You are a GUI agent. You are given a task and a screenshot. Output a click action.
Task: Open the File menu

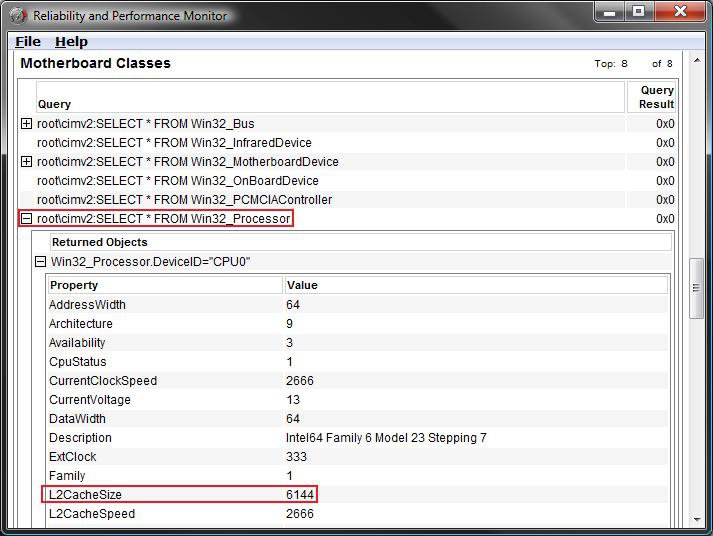point(28,41)
